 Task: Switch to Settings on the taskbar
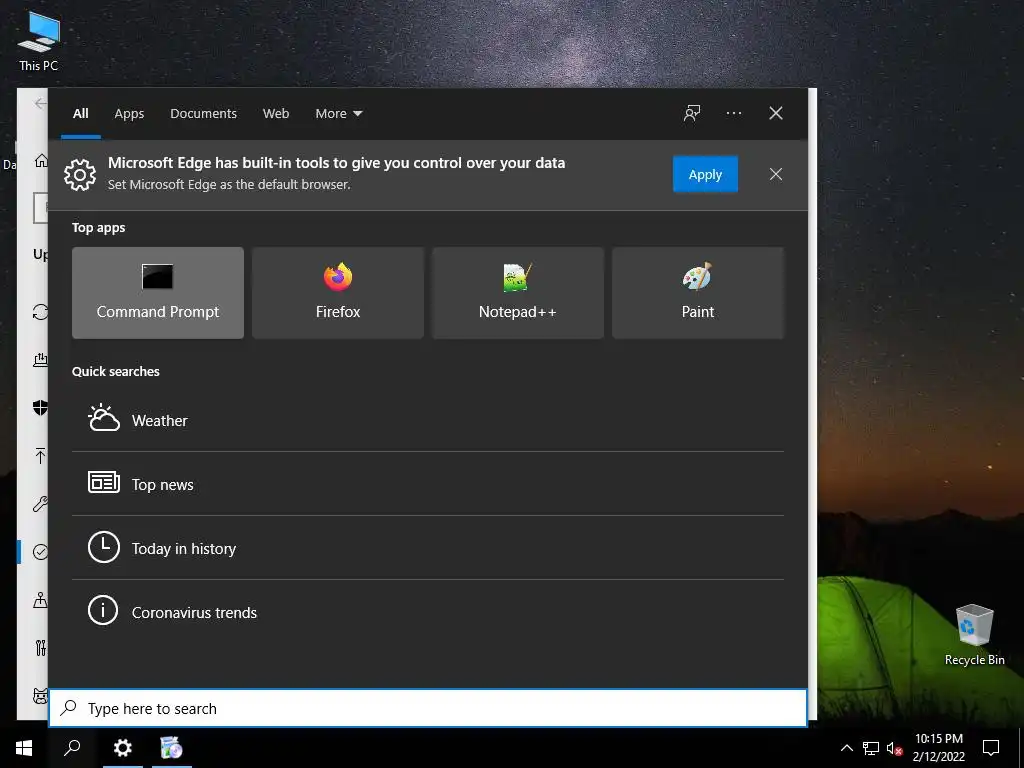pyautogui.click(x=122, y=748)
